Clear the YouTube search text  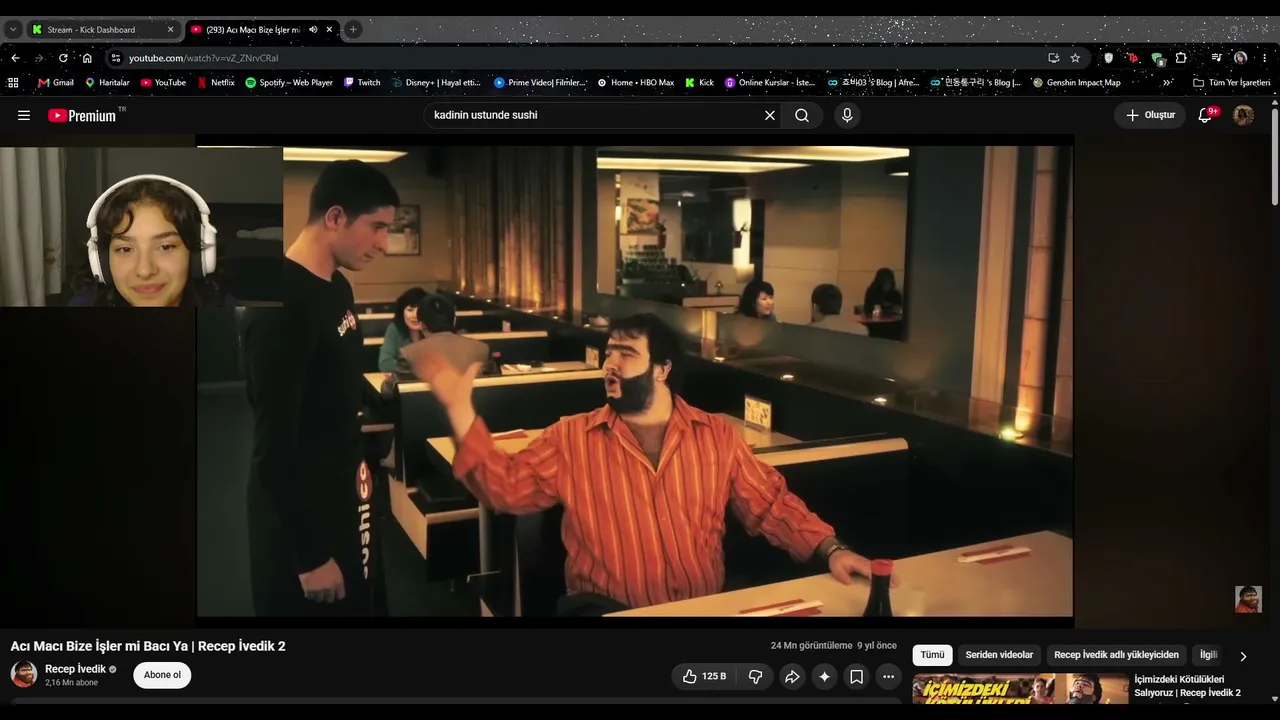pyautogui.click(x=770, y=115)
